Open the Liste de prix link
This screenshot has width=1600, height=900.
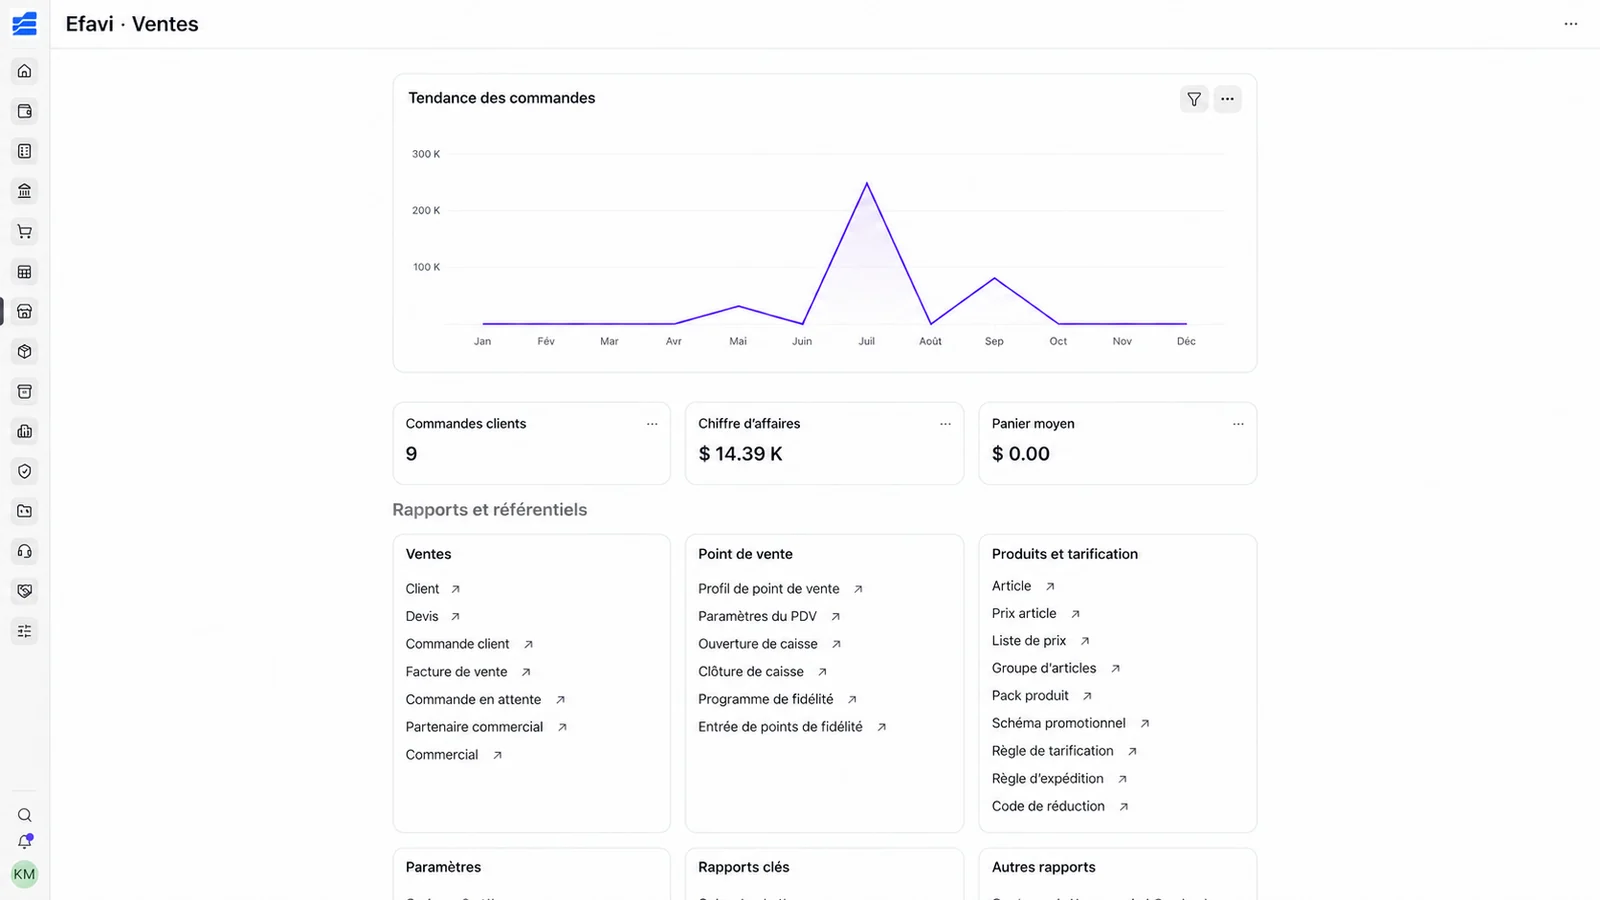click(1041, 641)
